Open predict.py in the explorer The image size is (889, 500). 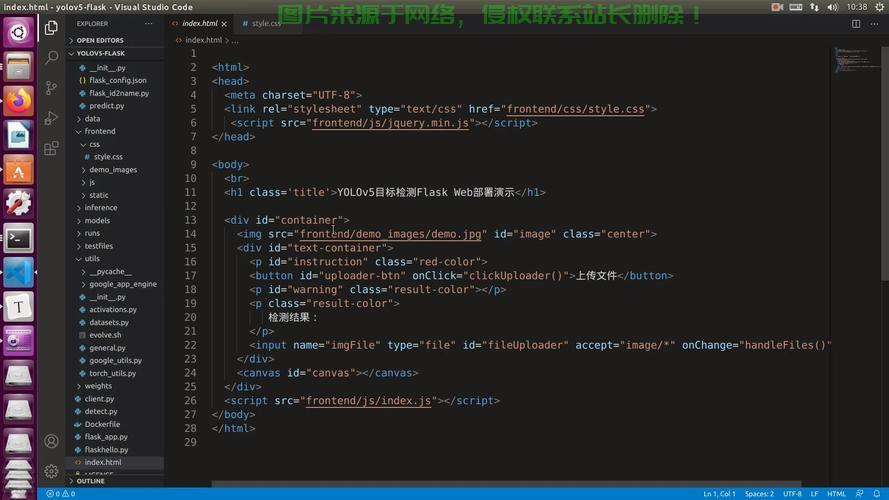pos(107,106)
